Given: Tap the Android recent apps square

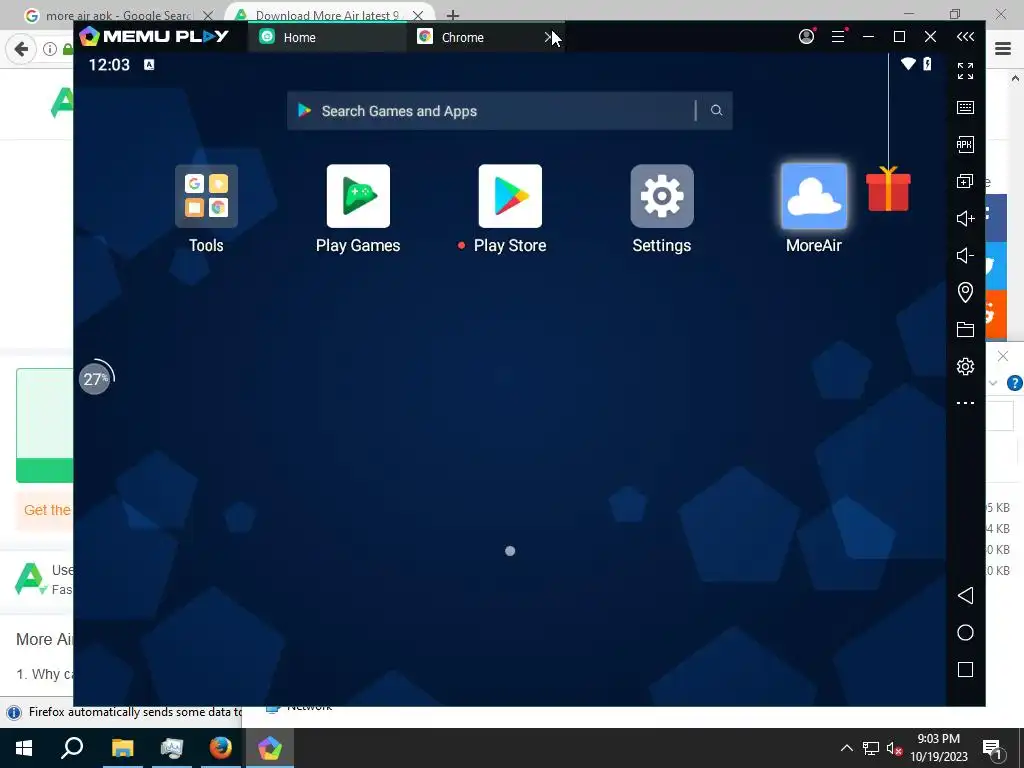Looking at the screenshot, I should [965, 669].
